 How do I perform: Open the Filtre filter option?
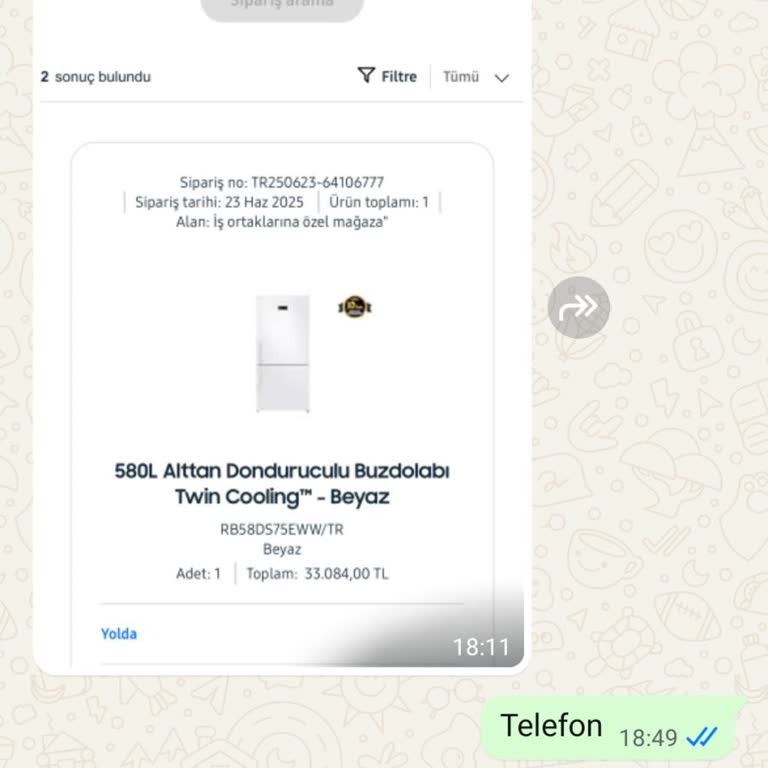pos(387,76)
